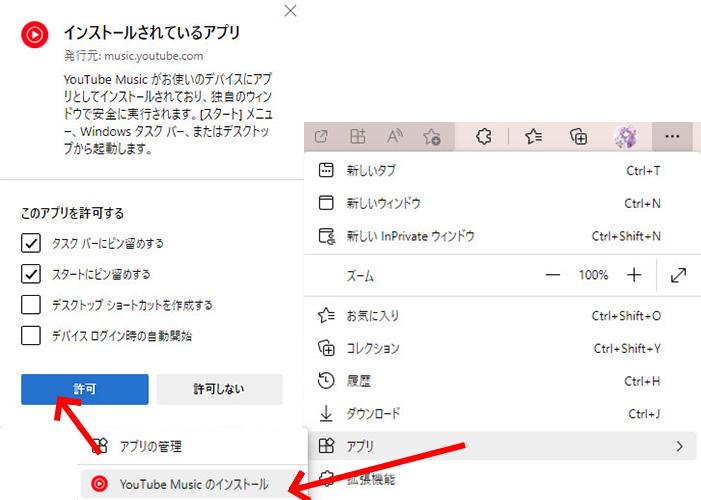Open the Settings and more ellipsis
The width and height of the screenshot is (701, 500).
tap(672, 136)
